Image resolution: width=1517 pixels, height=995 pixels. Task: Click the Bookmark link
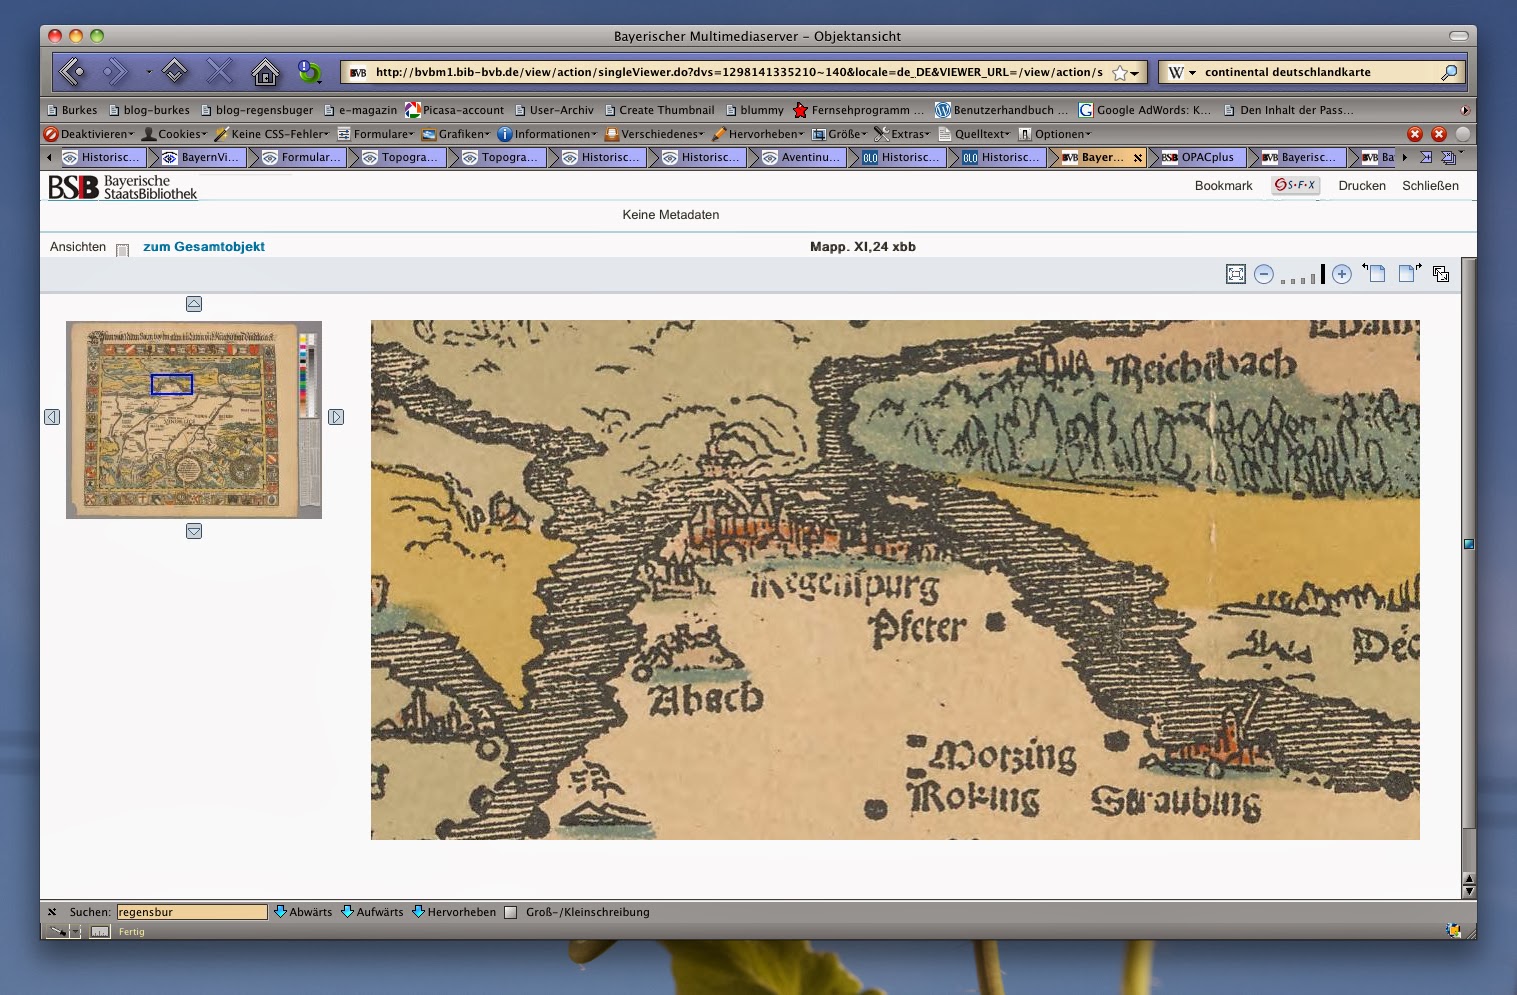1224,186
